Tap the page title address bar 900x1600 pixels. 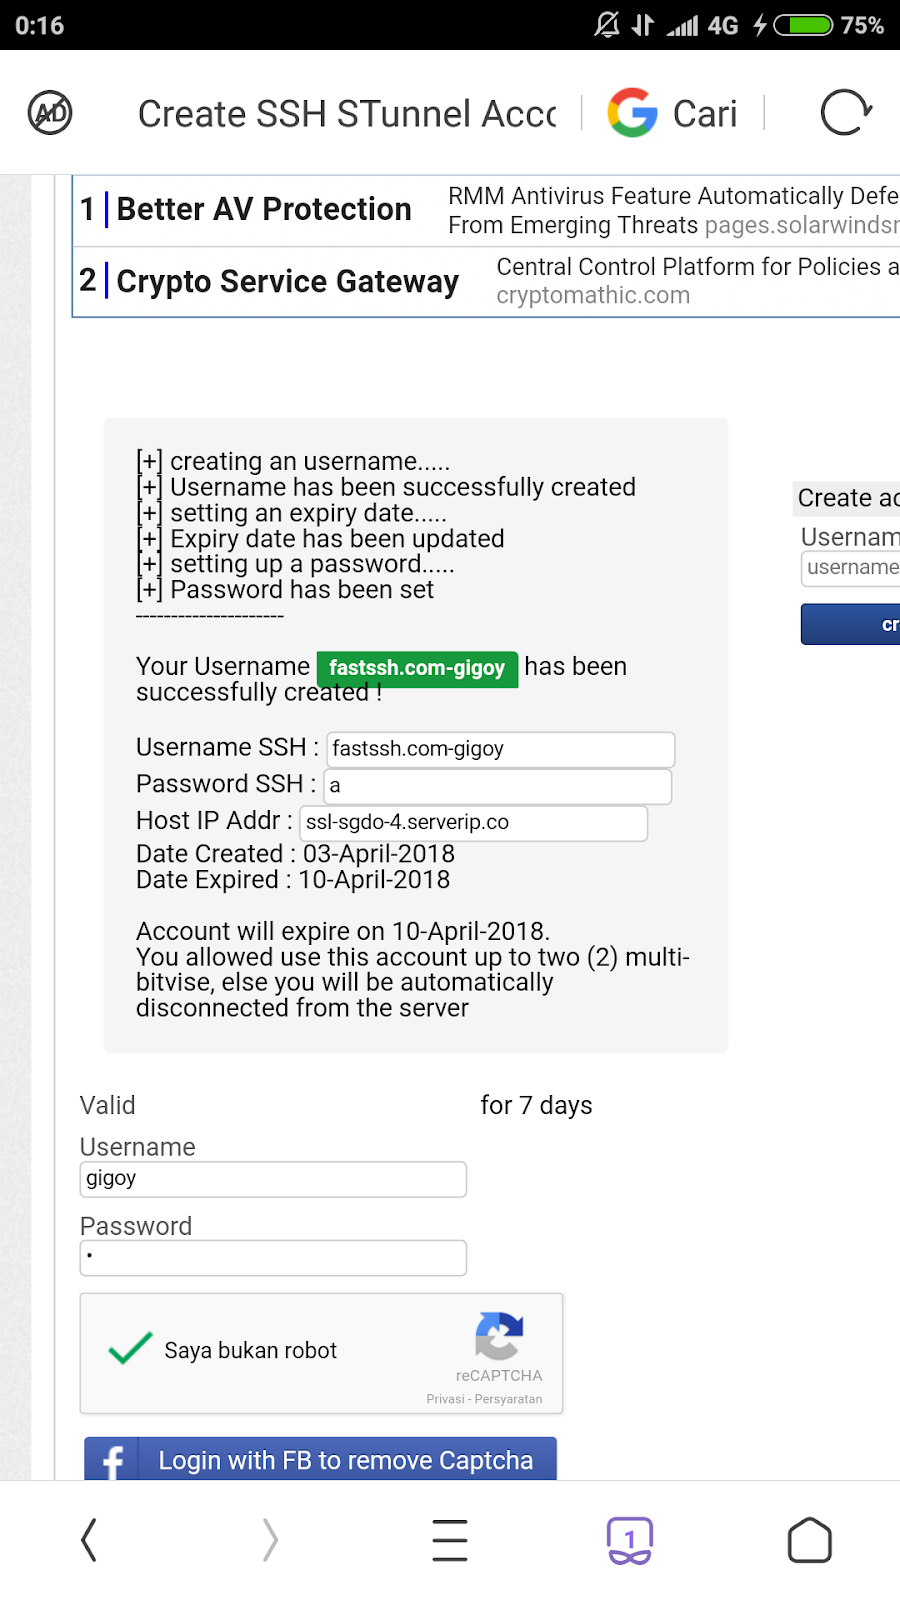[346, 114]
